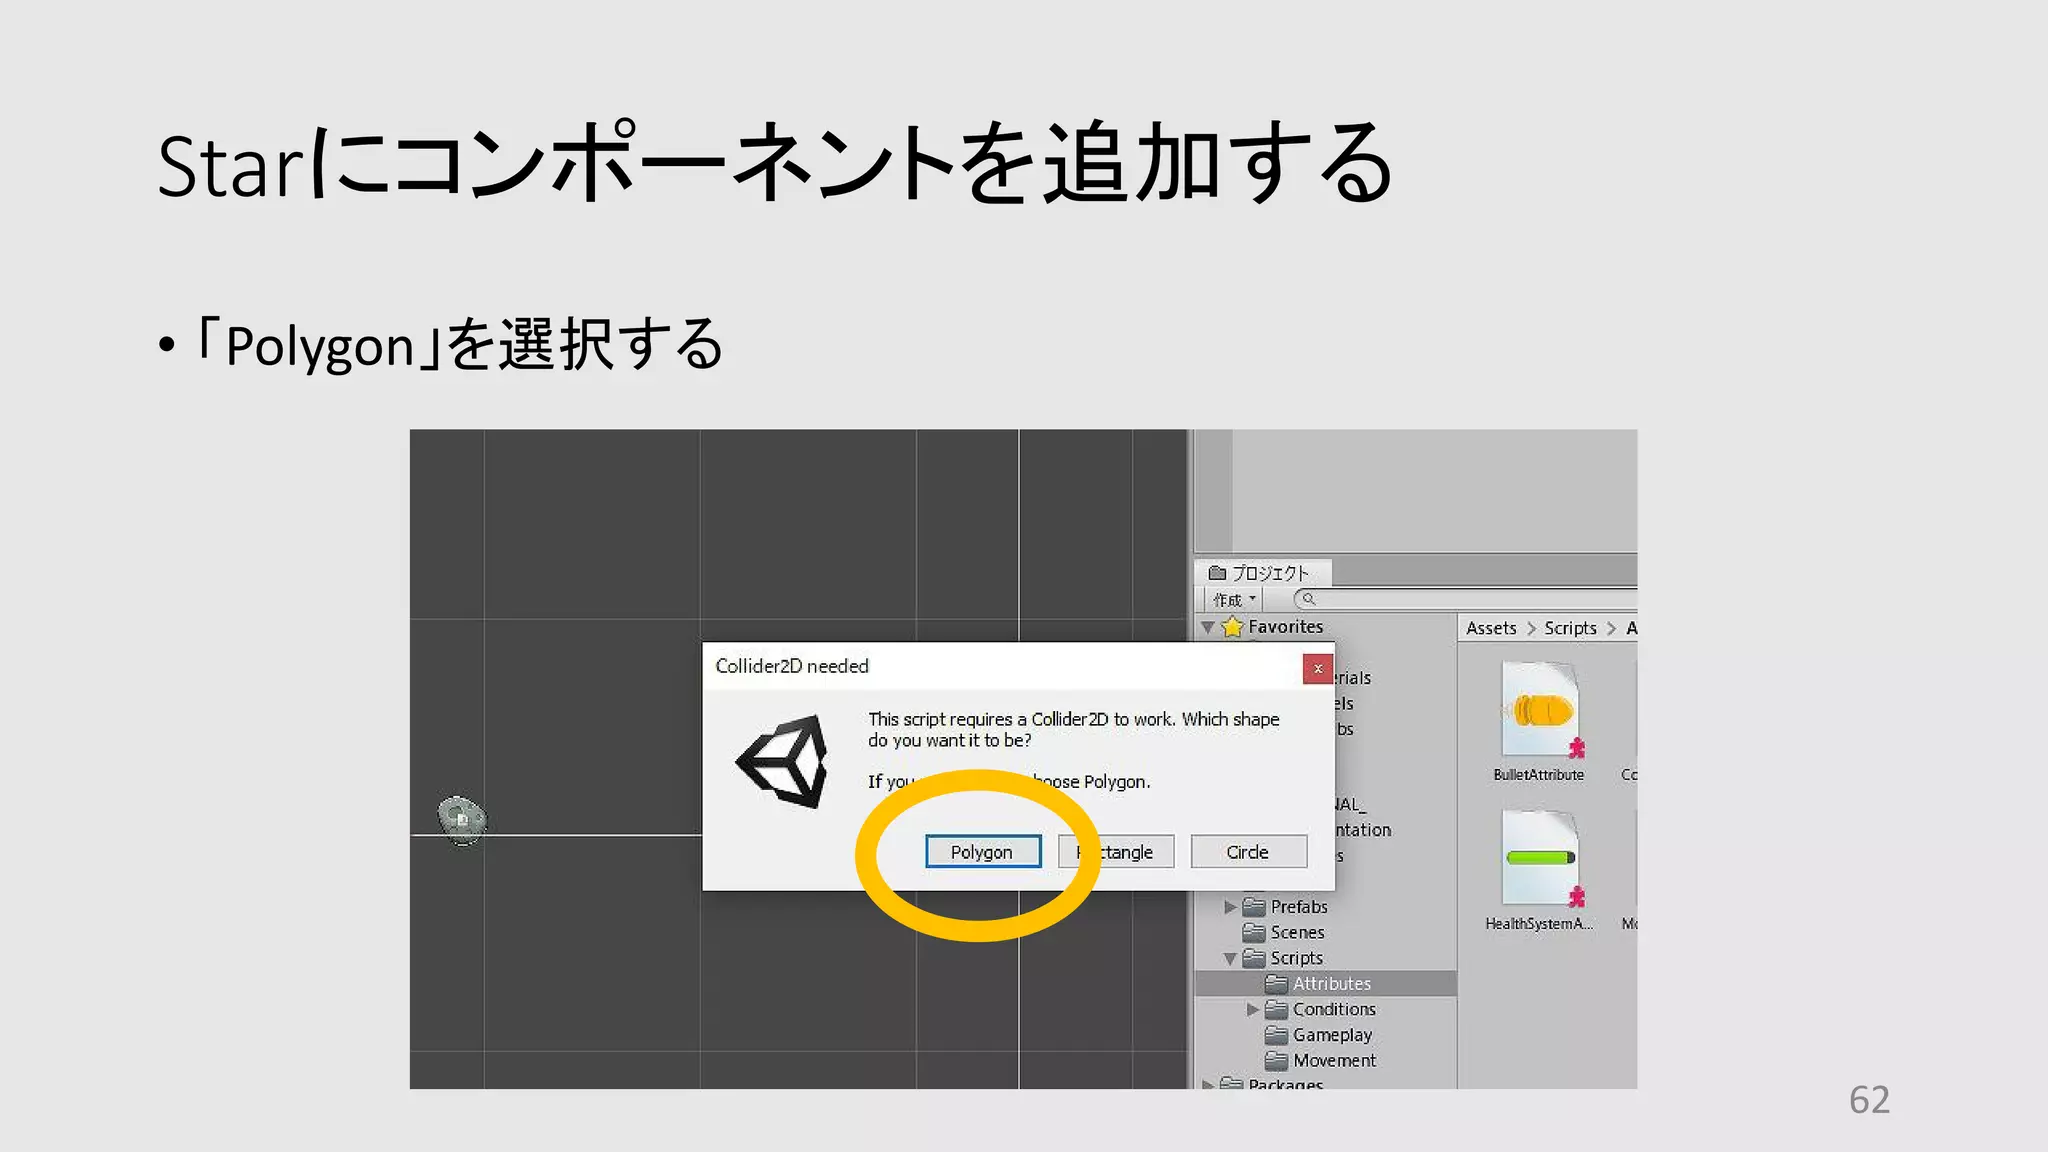Image resolution: width=2048 pixels, height=1152 pixels.
Task: Click the search magnifier icon
Action: (1308, 599)
